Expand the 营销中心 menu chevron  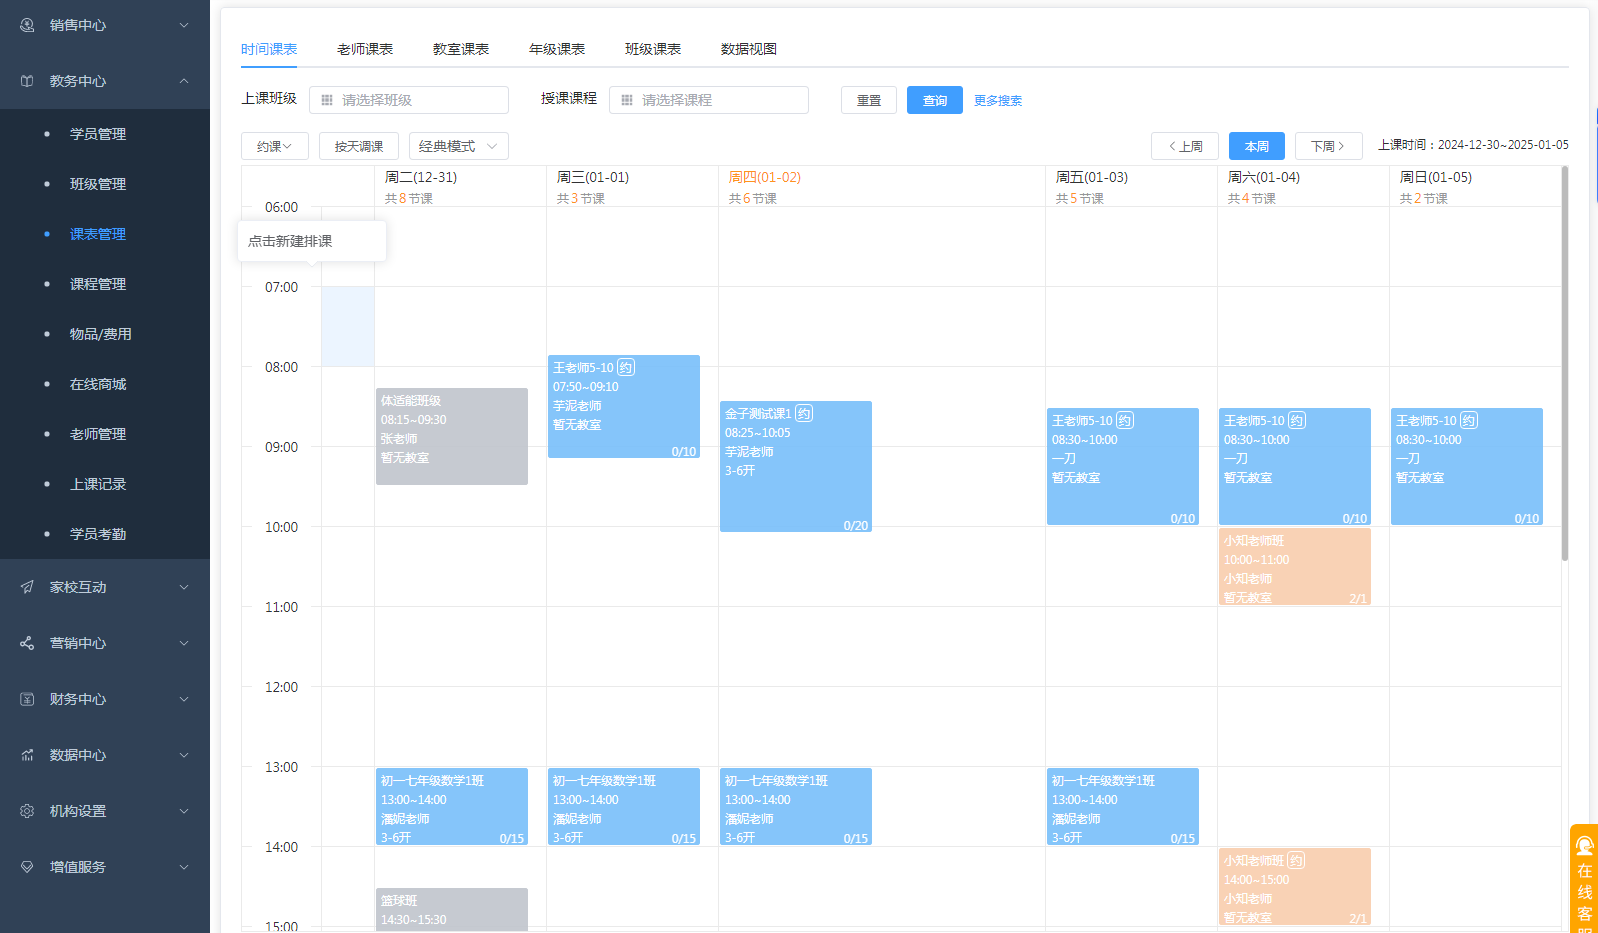pyautogui.click(x=184, y=643)
